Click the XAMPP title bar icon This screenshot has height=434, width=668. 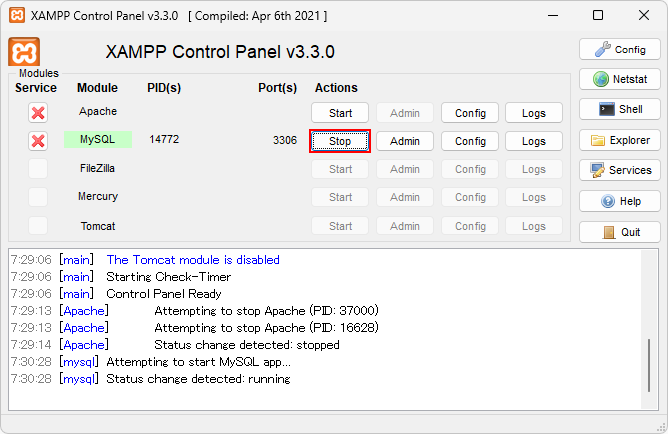[x=17, y=15]
